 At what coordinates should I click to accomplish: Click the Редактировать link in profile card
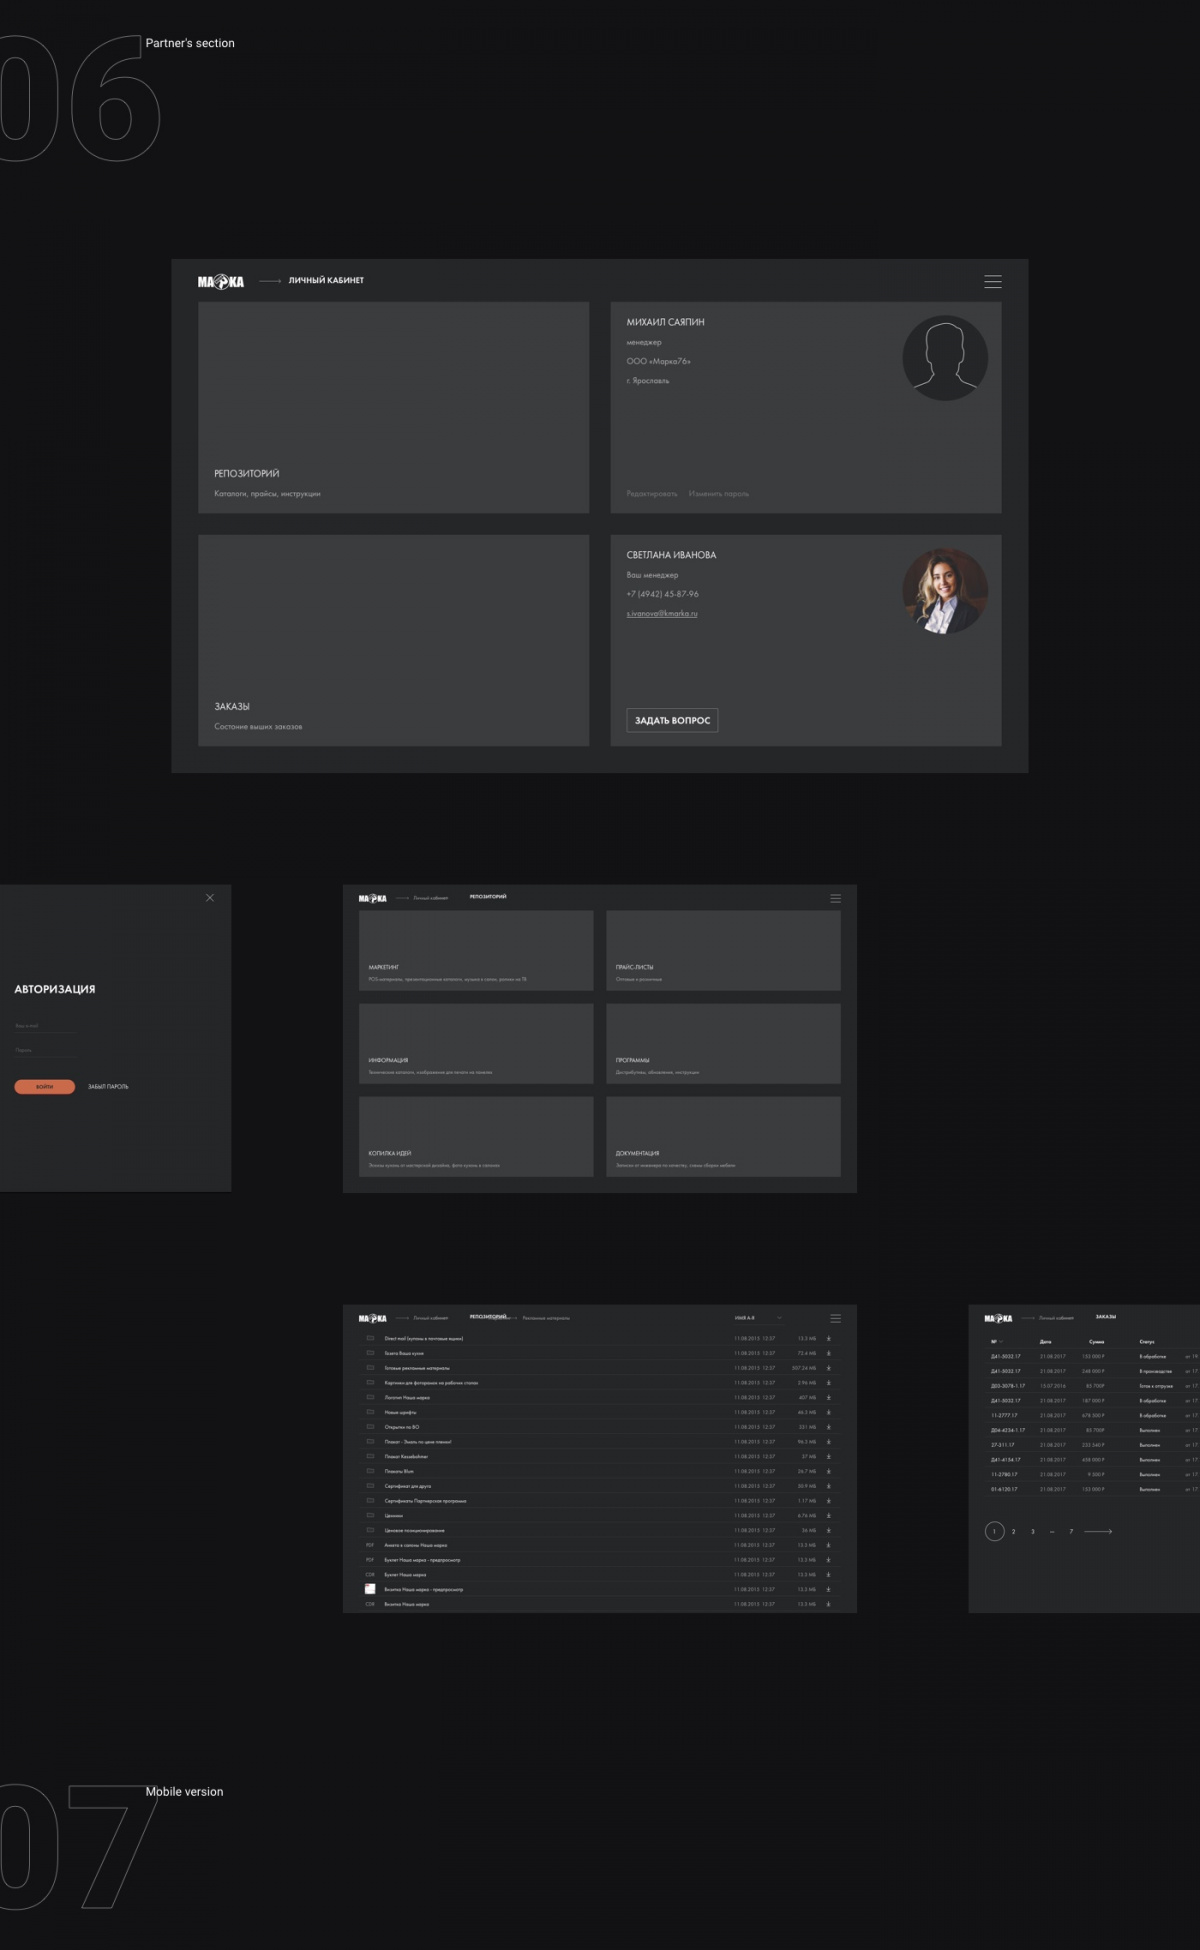(x=651, y=494)
